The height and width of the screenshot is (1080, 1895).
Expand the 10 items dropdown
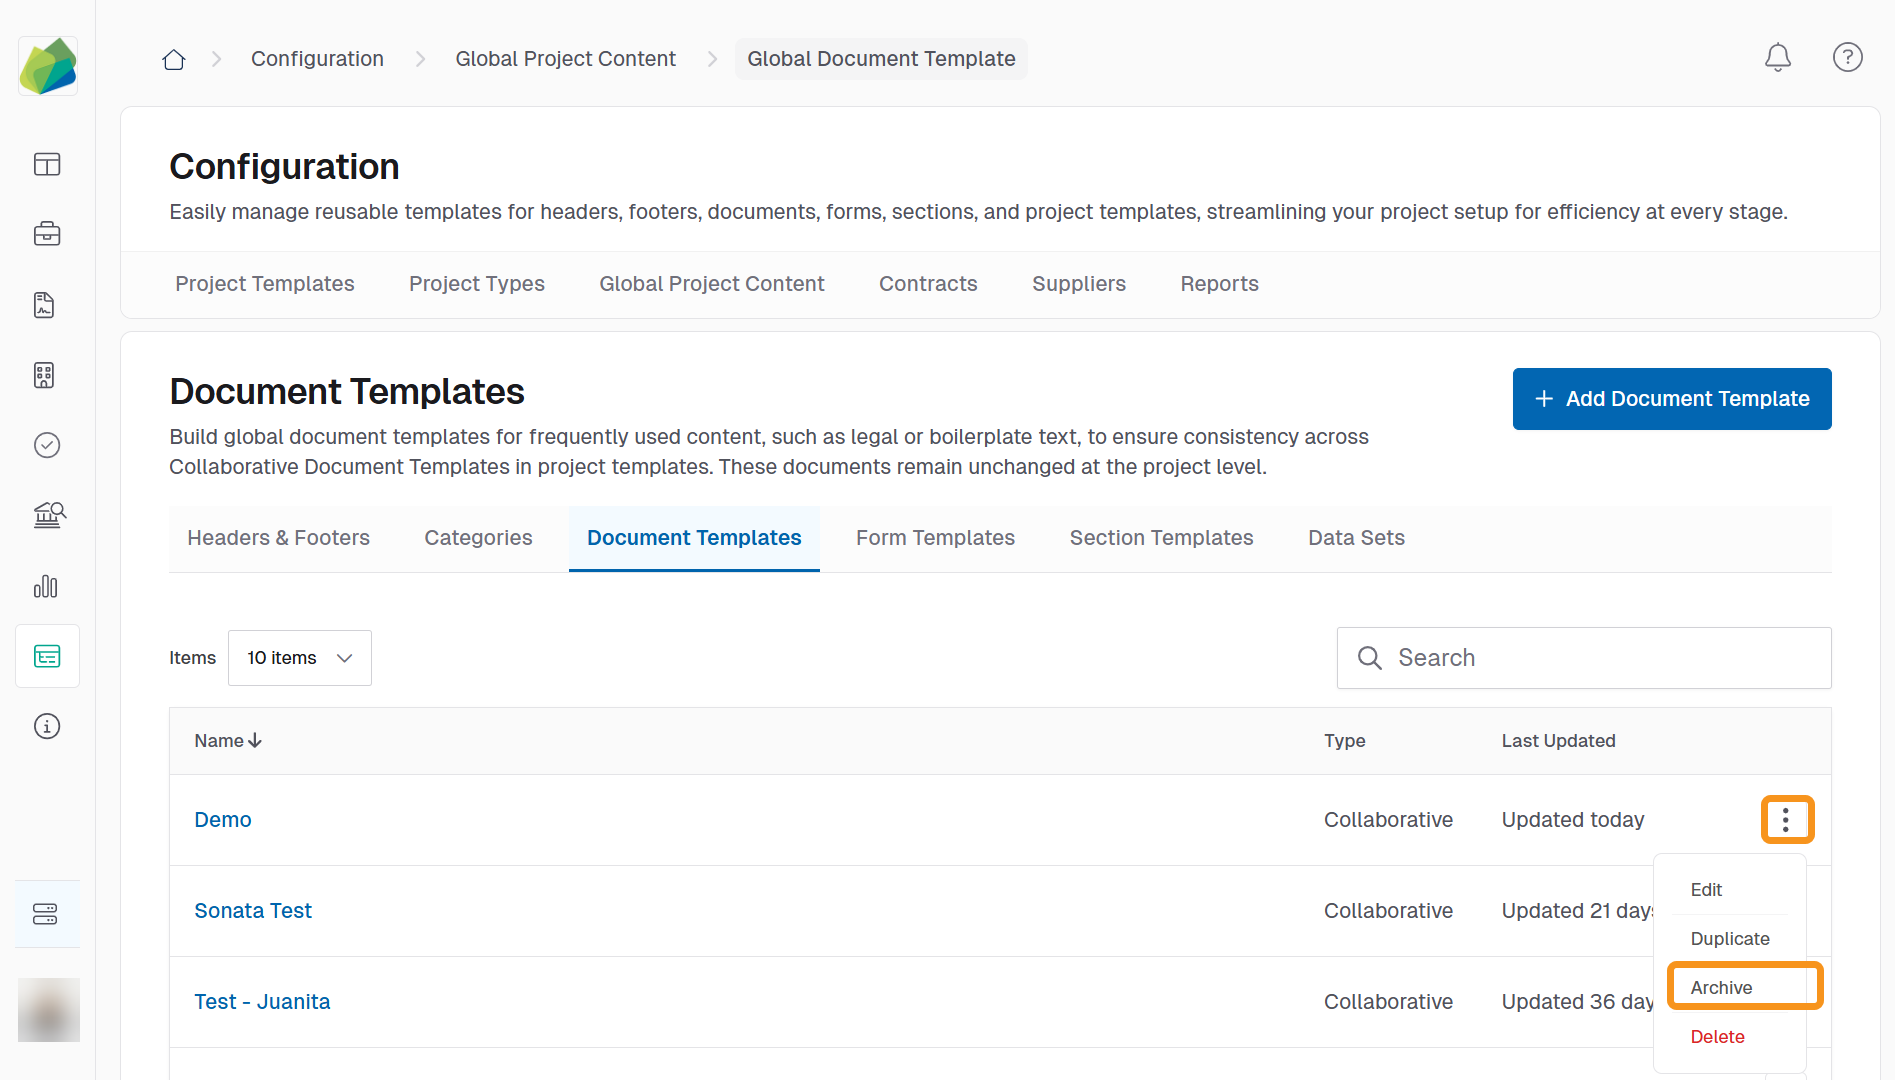point(299,658)
